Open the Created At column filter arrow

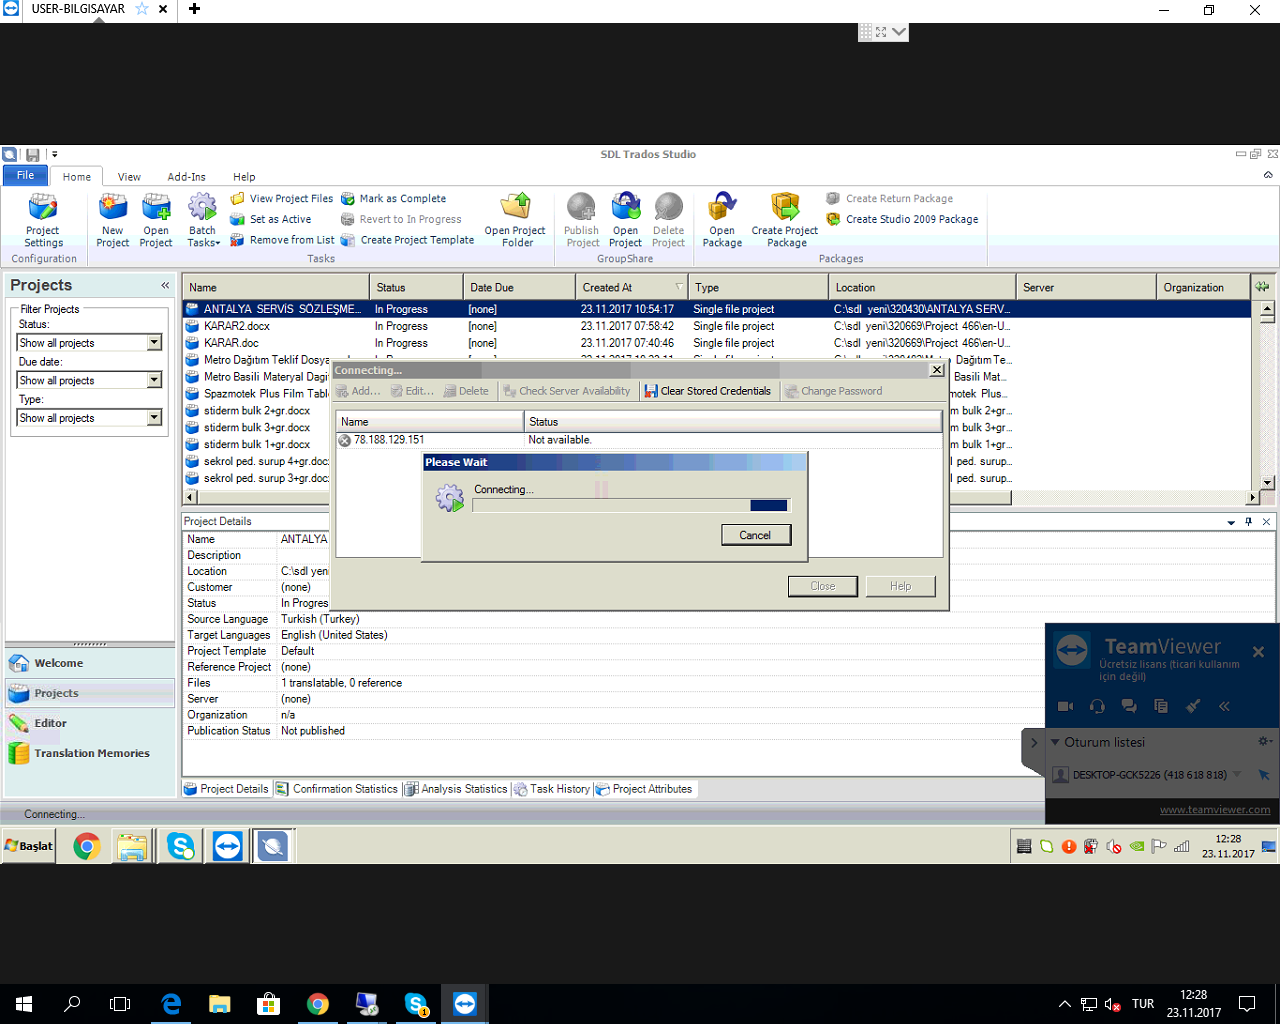pyautogui.click(x=679, y=287)
